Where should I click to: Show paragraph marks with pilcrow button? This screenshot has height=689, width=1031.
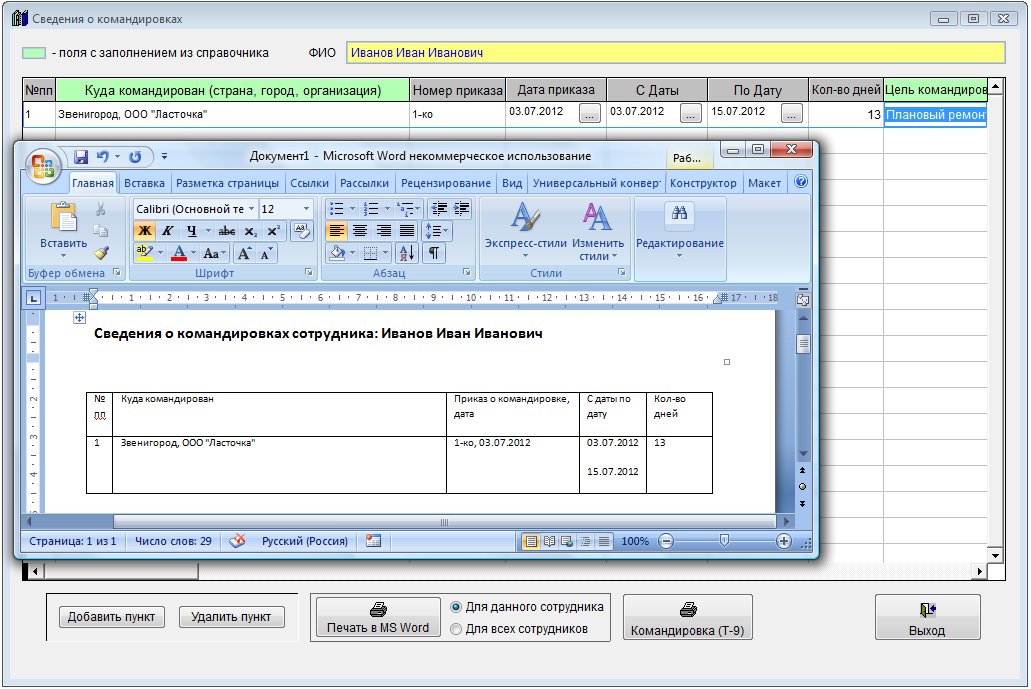[x=434, y=253]
